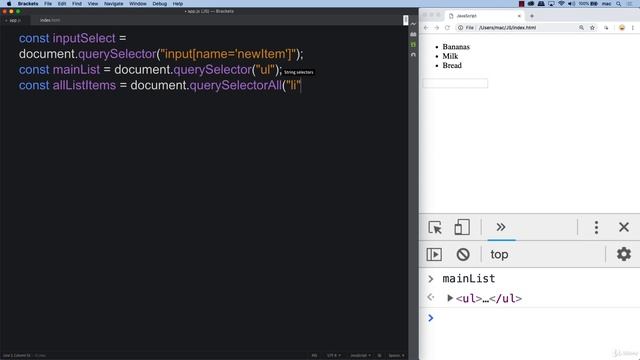Open console settings gear

click(624, 254)
